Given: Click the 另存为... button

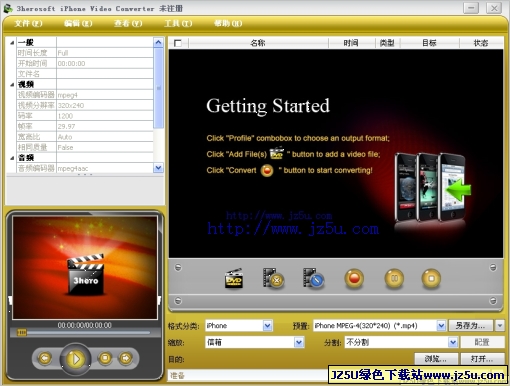Looking at the screenshot, I should click(x=471, y=325).
